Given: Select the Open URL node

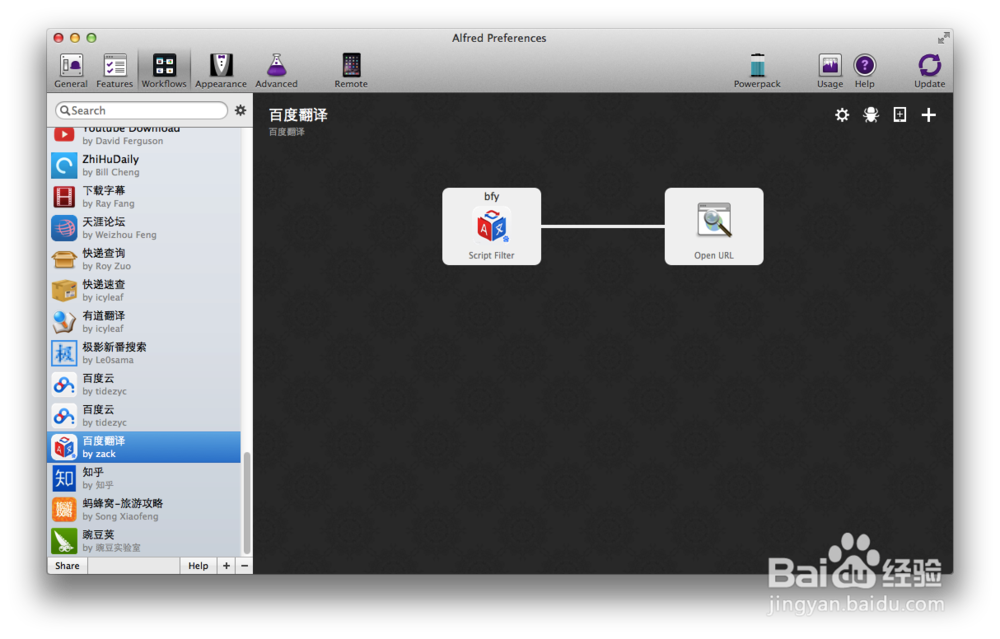Looking at the screenshot, I should point(714,226).
